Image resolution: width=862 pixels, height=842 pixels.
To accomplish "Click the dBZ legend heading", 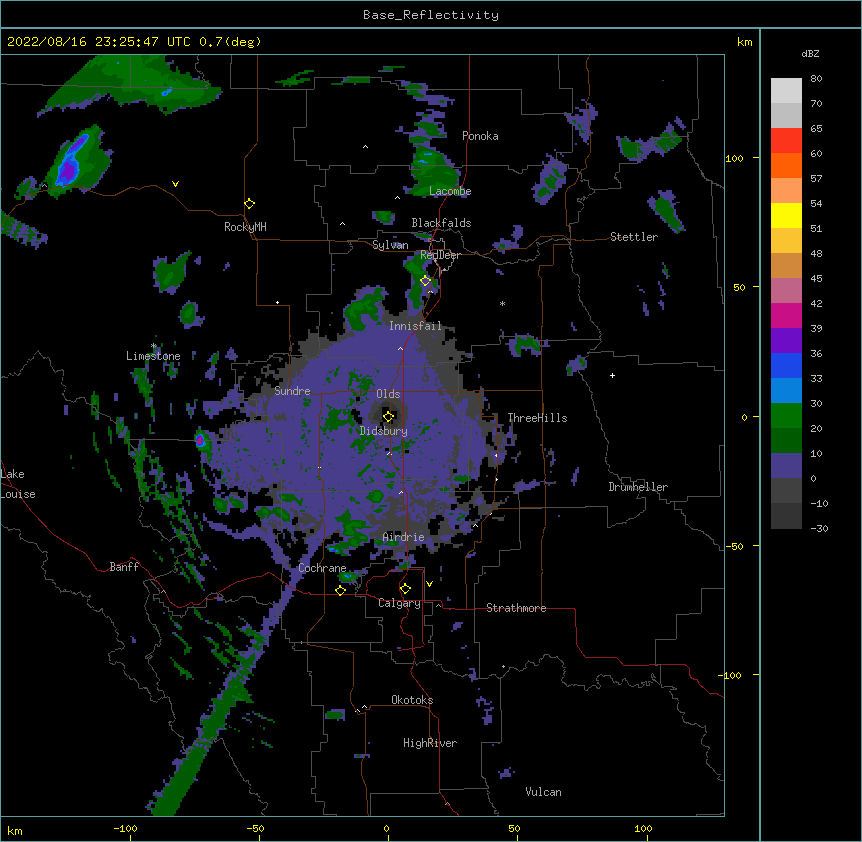I will click(810, 54).
